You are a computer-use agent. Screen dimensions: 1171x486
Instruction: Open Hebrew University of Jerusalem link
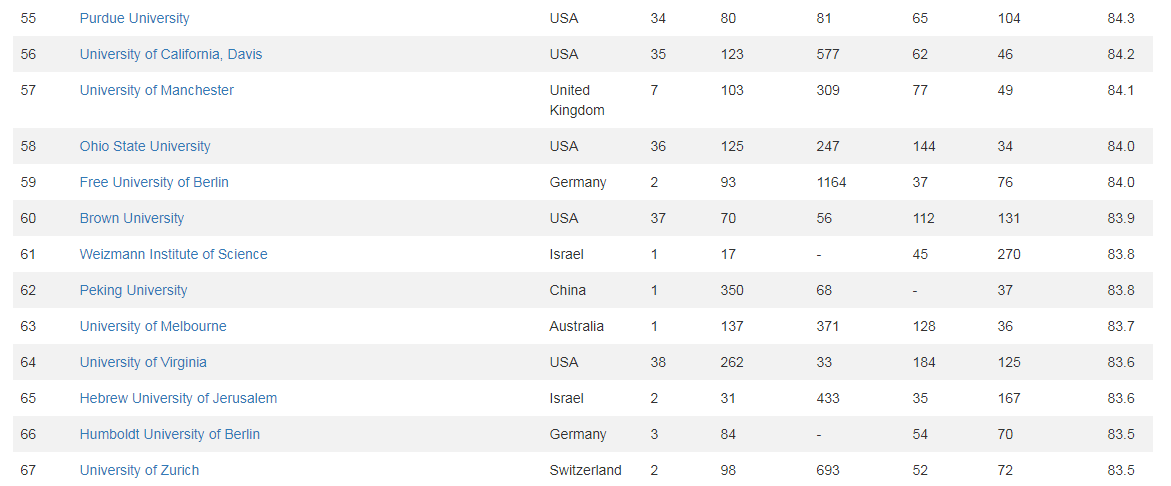tap(178, 398)
